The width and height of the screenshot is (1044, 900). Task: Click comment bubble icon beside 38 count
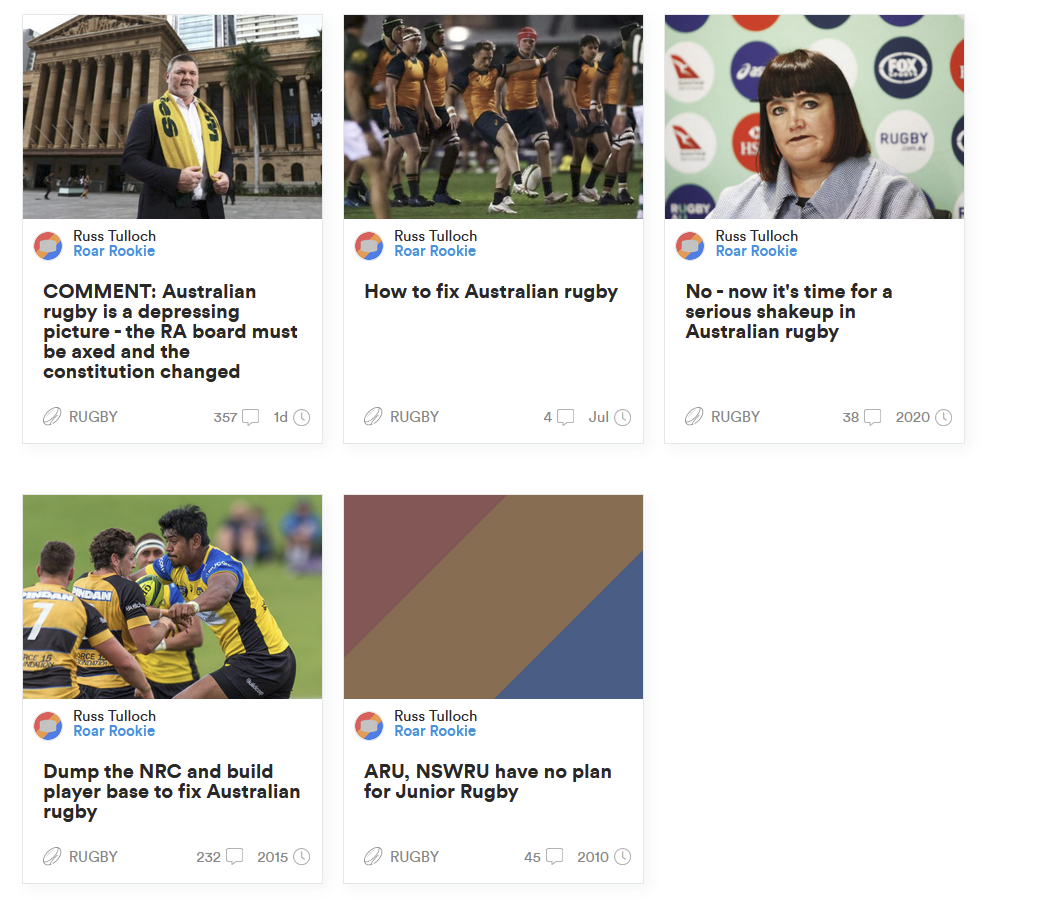click(x=872, y=417)
